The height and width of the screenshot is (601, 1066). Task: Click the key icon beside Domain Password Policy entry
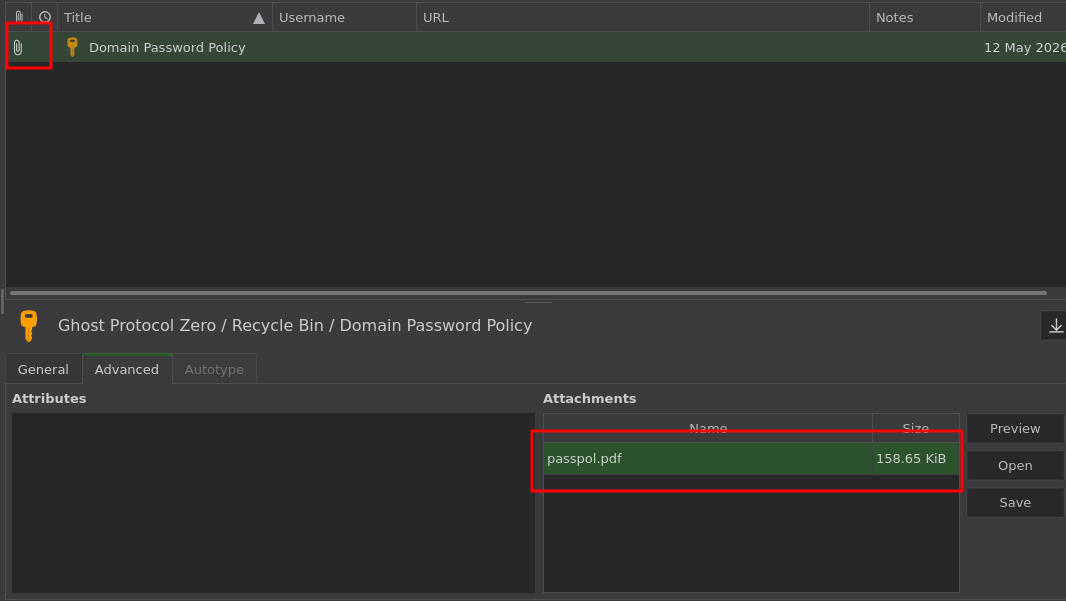point(72,47)
